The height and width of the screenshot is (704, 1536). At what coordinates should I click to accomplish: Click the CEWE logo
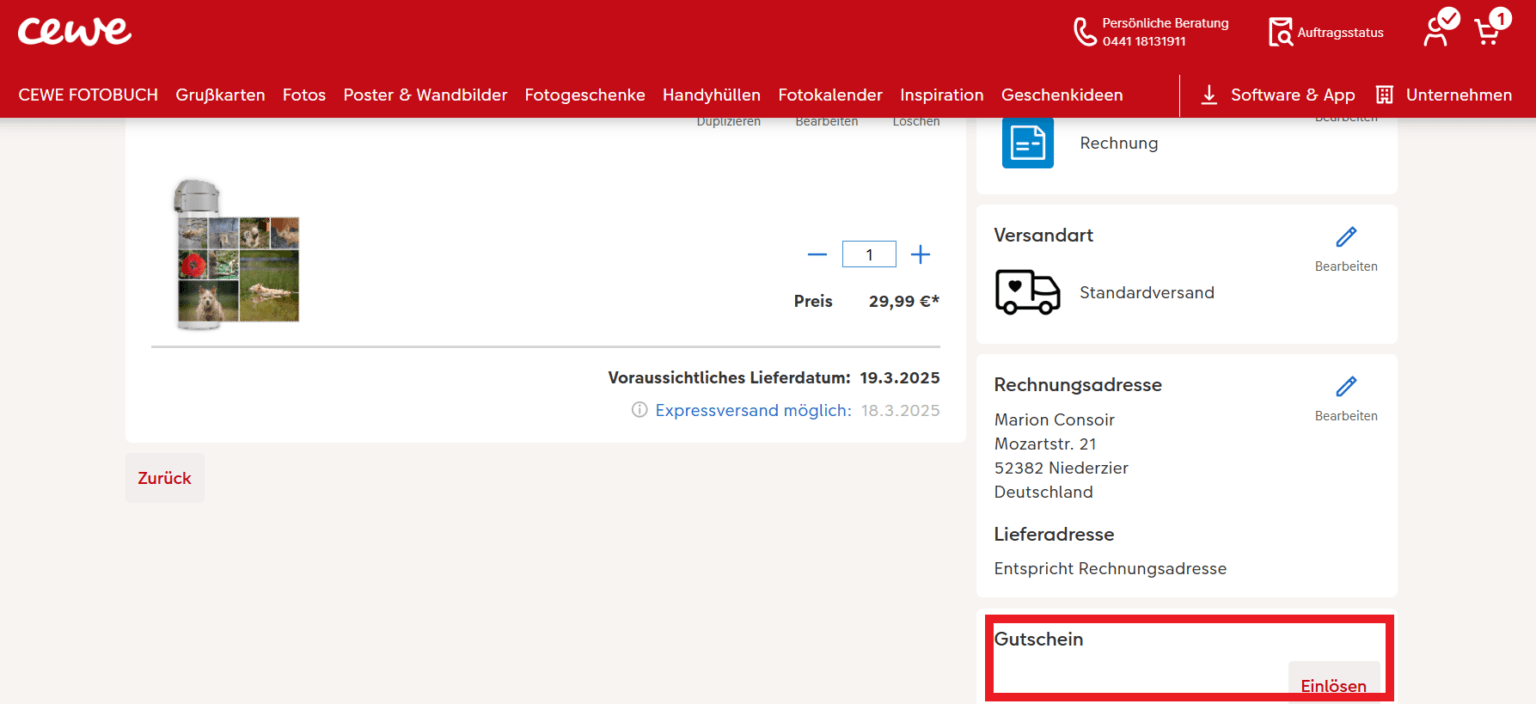[x=74, y=31]
